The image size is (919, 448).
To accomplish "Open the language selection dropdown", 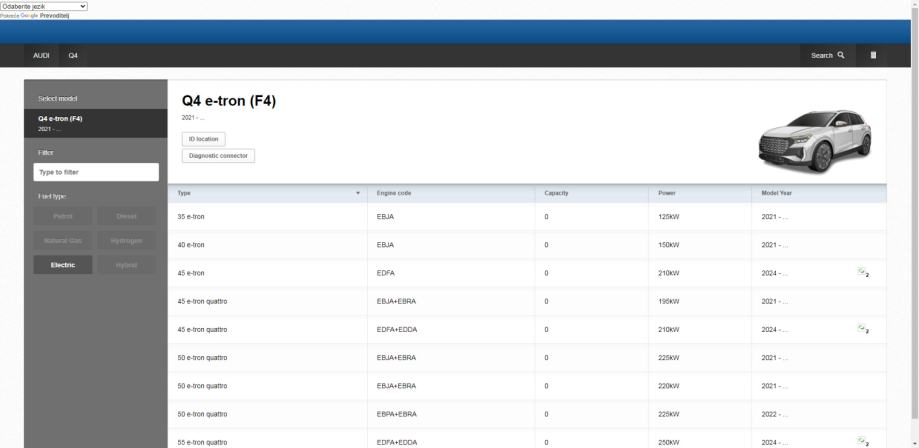I will (44, 6).
